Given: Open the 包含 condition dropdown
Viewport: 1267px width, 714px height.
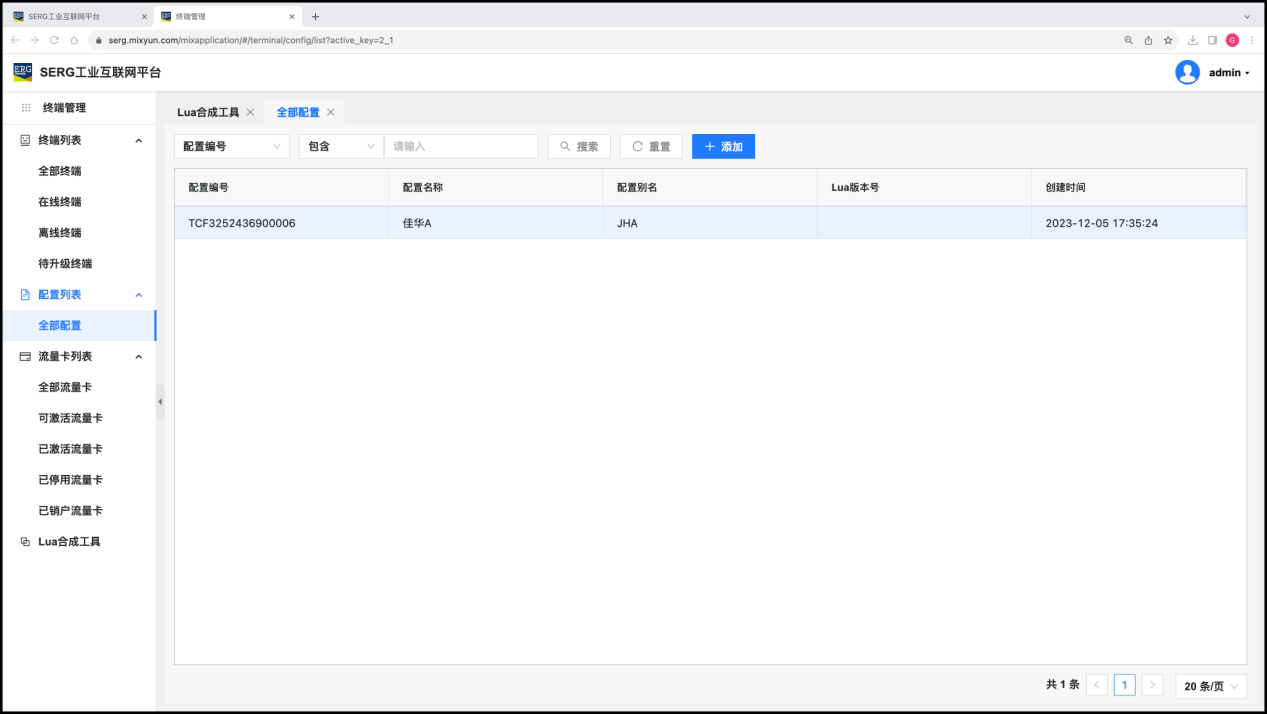Looking at the screenshot, I should coord(341,146).
